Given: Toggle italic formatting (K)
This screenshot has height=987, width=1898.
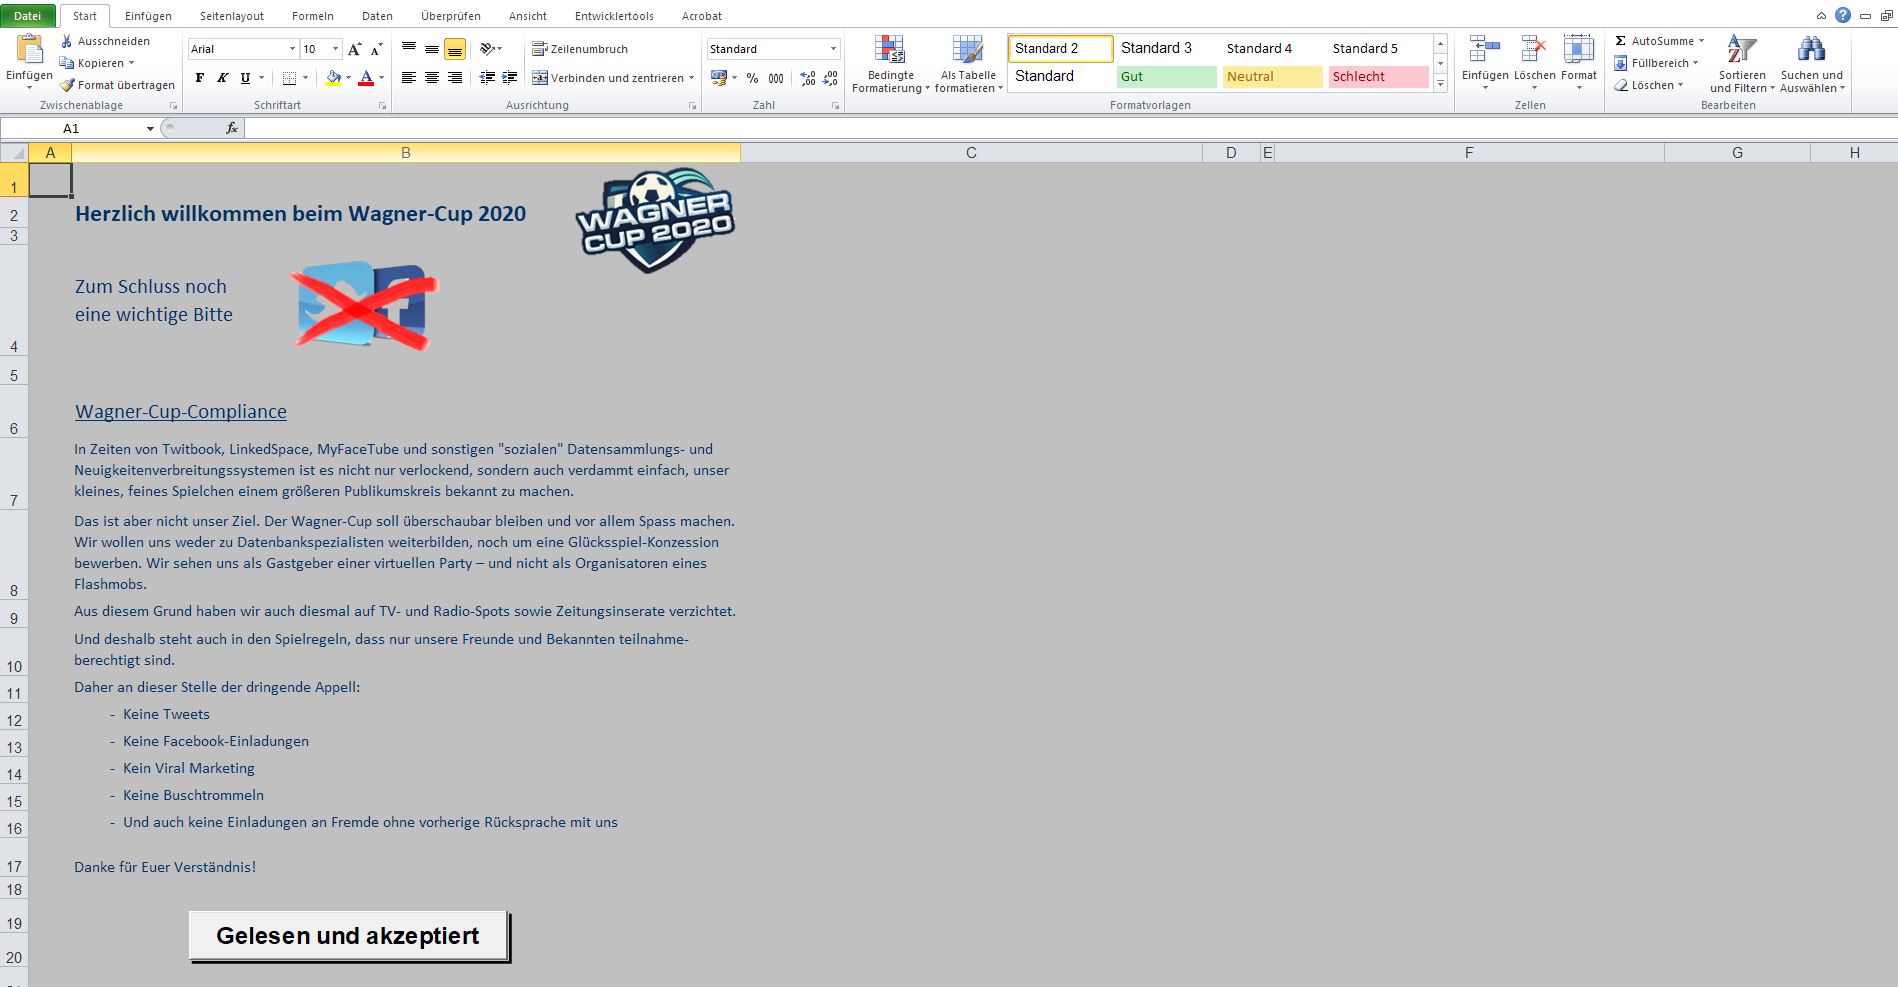Looking at the screenshot, I should click(x=222, y=78).
